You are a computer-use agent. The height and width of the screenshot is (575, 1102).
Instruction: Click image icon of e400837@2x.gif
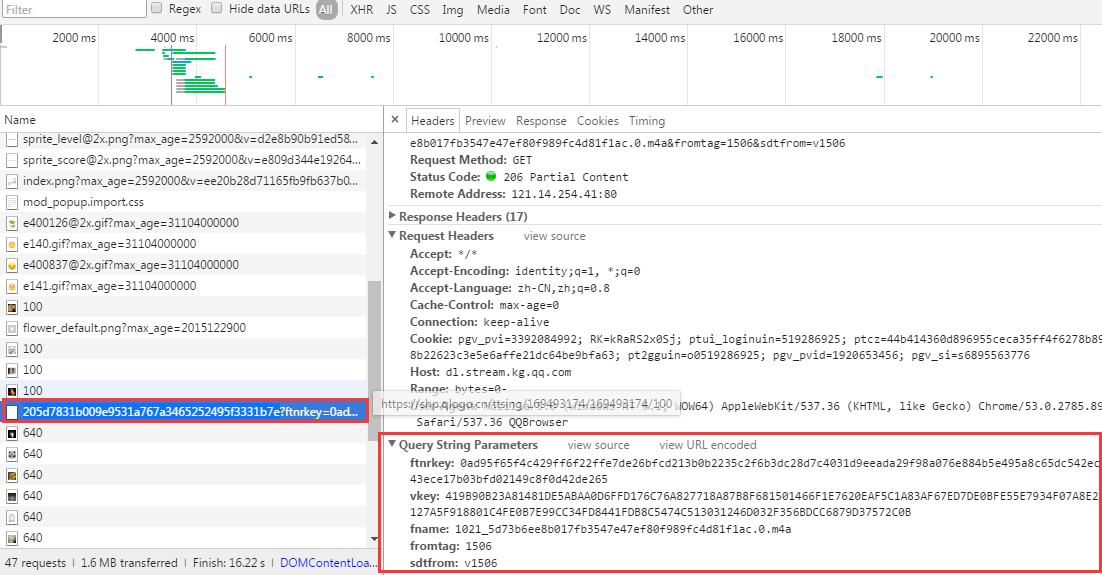tap(11, 266)
